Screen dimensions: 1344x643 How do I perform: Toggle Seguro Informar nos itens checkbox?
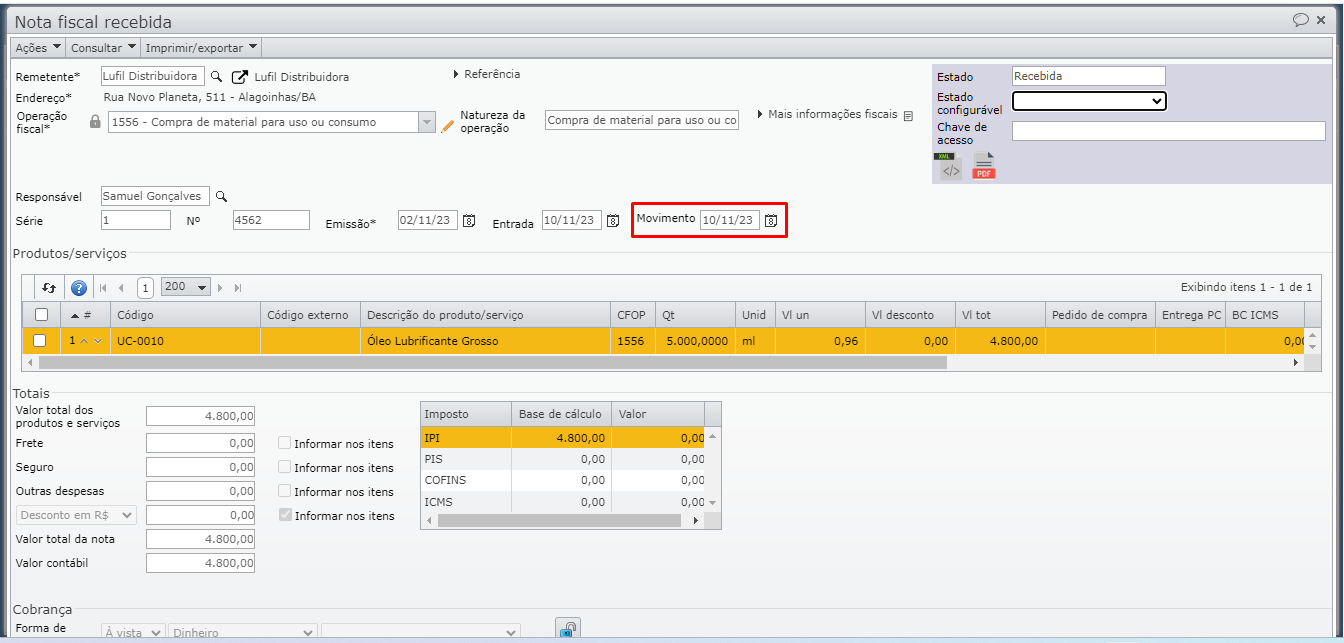click(285, 467)
